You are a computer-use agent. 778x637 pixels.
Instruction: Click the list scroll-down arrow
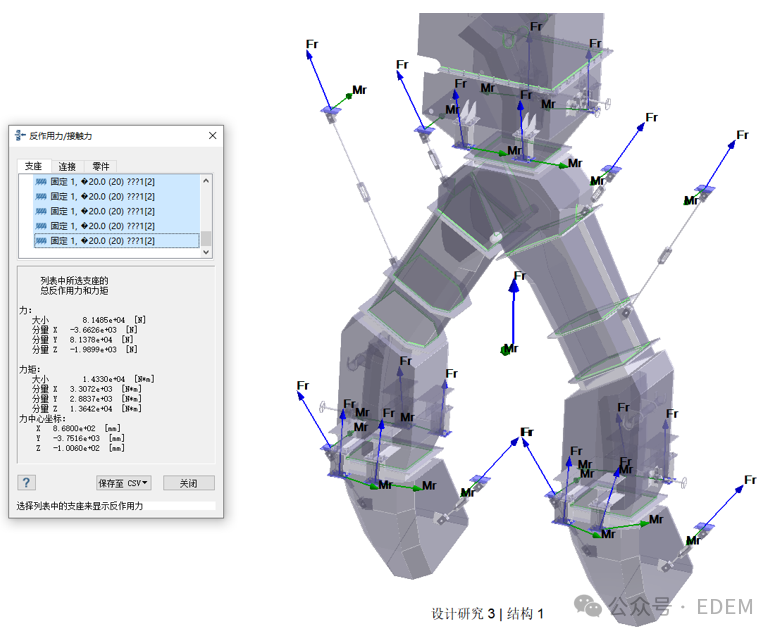point(206,253)
